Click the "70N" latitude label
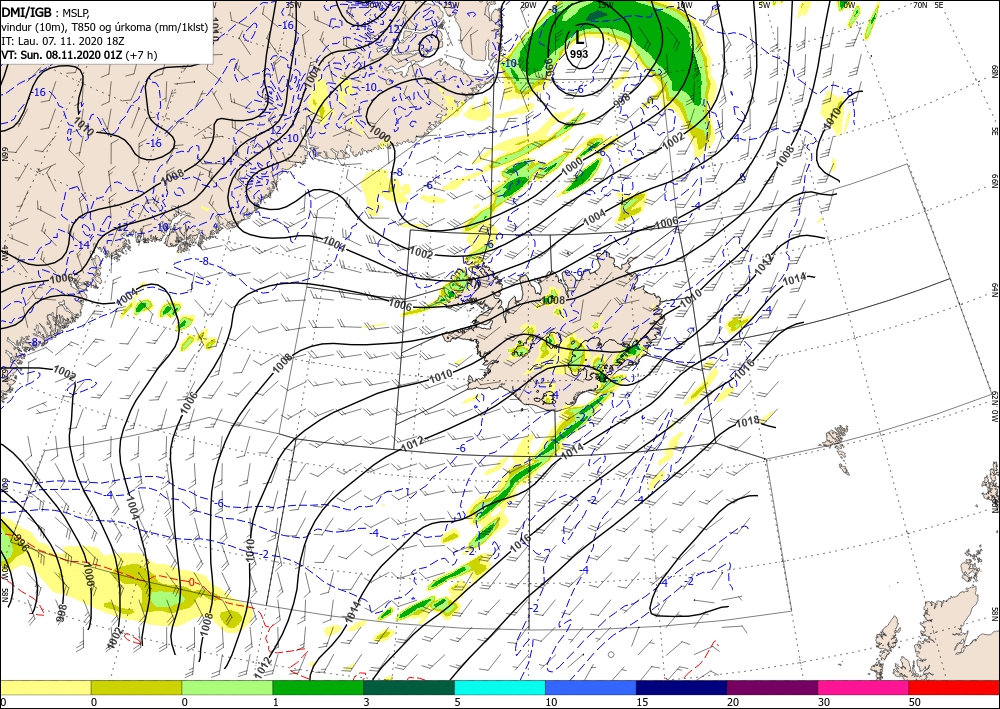 [x=920, y=4]
